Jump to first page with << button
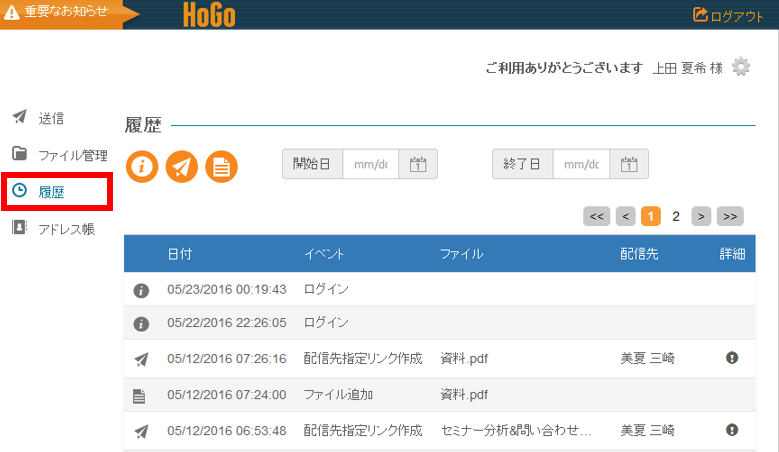The image size is (779, 452). (x=596, y=216)
